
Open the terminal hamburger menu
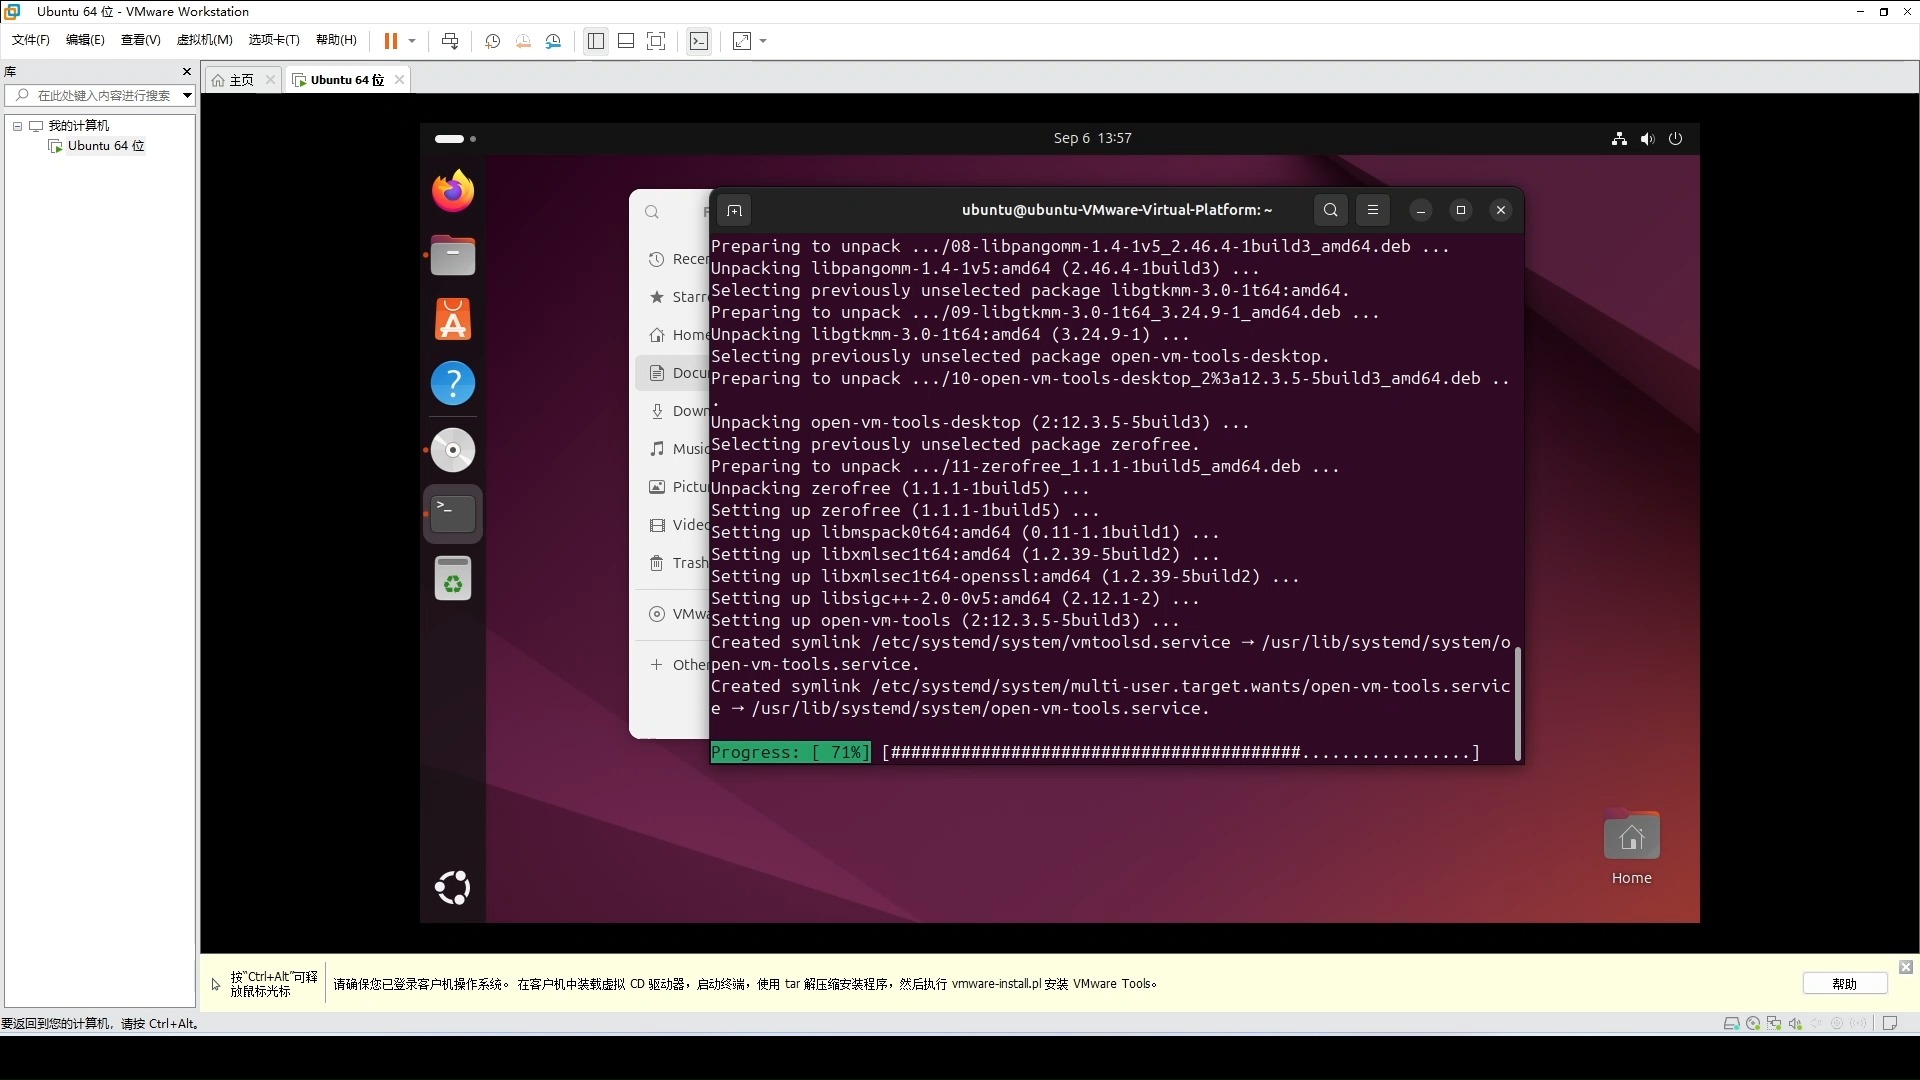(x=1373, y=210)
